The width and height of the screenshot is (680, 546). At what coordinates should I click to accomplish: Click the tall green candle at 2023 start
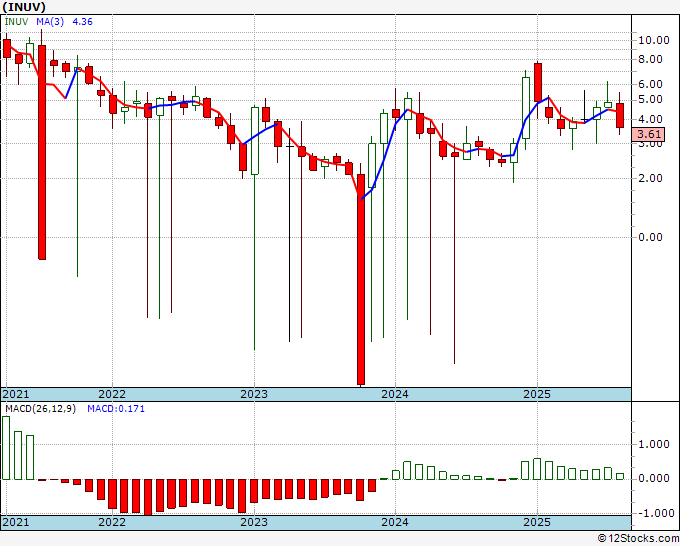click(x=255, y=141)
